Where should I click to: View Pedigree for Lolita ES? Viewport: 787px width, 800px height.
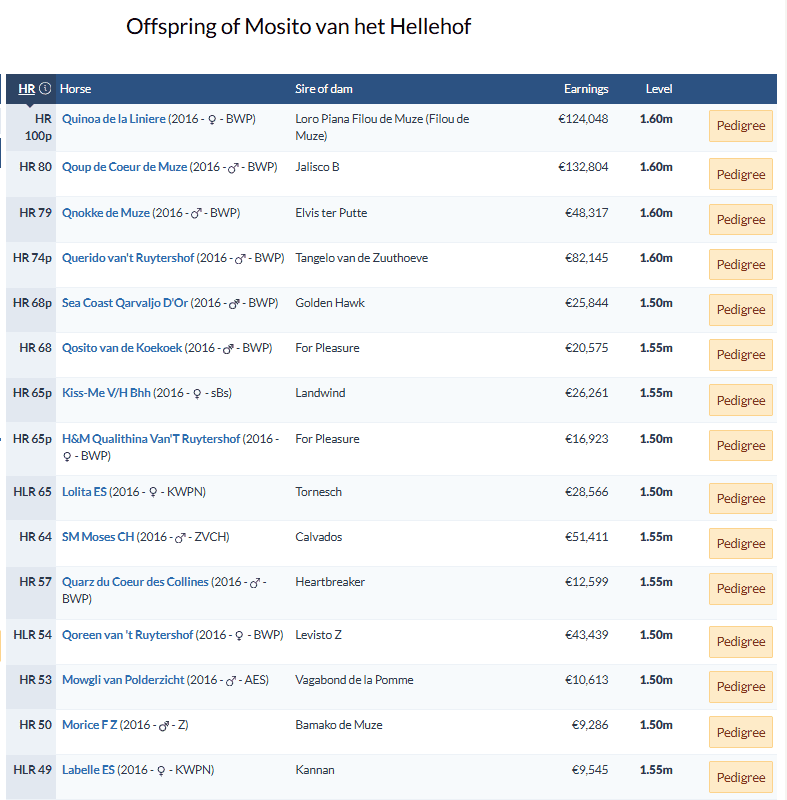pyautogui.click(x=741, y=498)
